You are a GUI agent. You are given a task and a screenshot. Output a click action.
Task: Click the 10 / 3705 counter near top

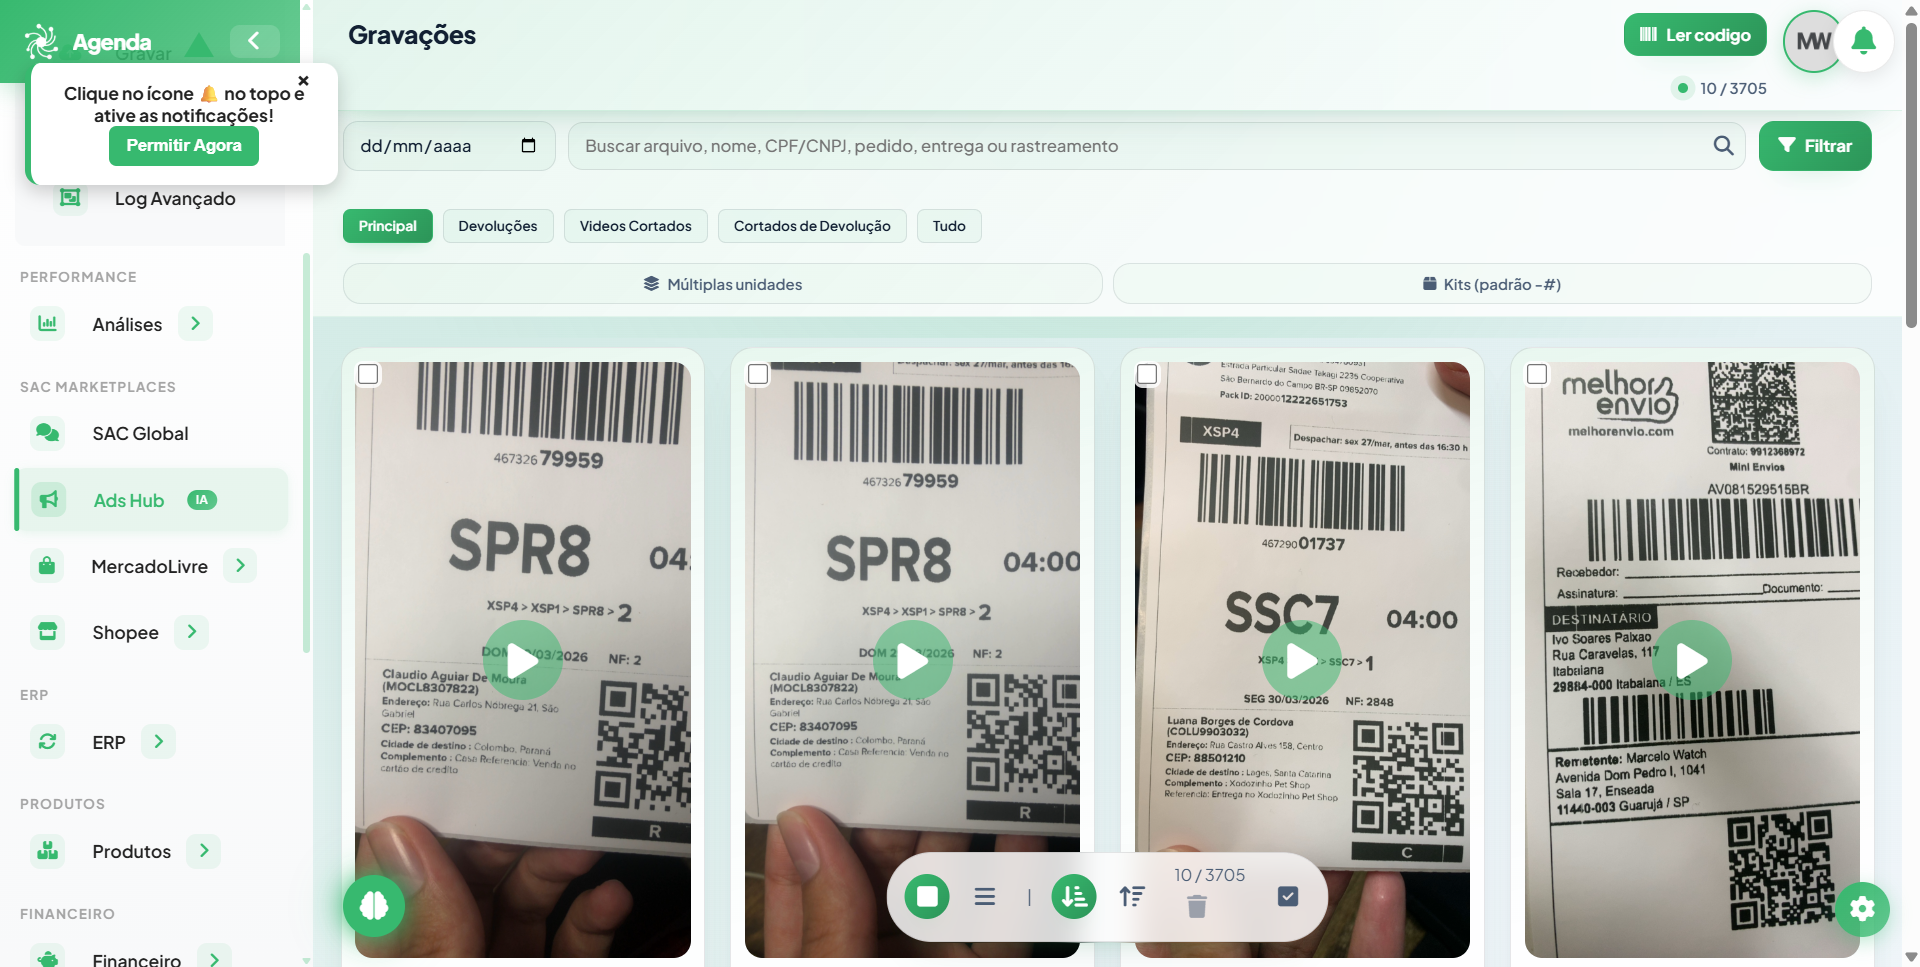[x=1733, y=88]
